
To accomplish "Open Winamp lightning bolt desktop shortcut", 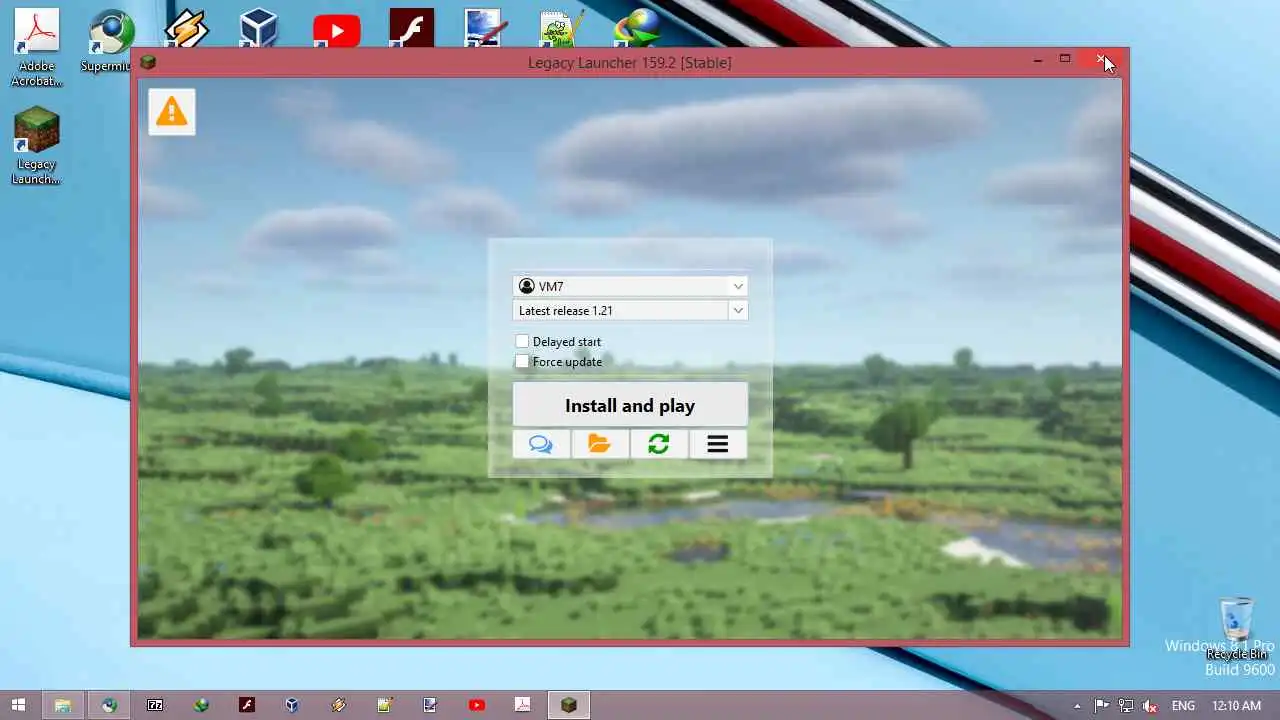I will click(186, 30).
